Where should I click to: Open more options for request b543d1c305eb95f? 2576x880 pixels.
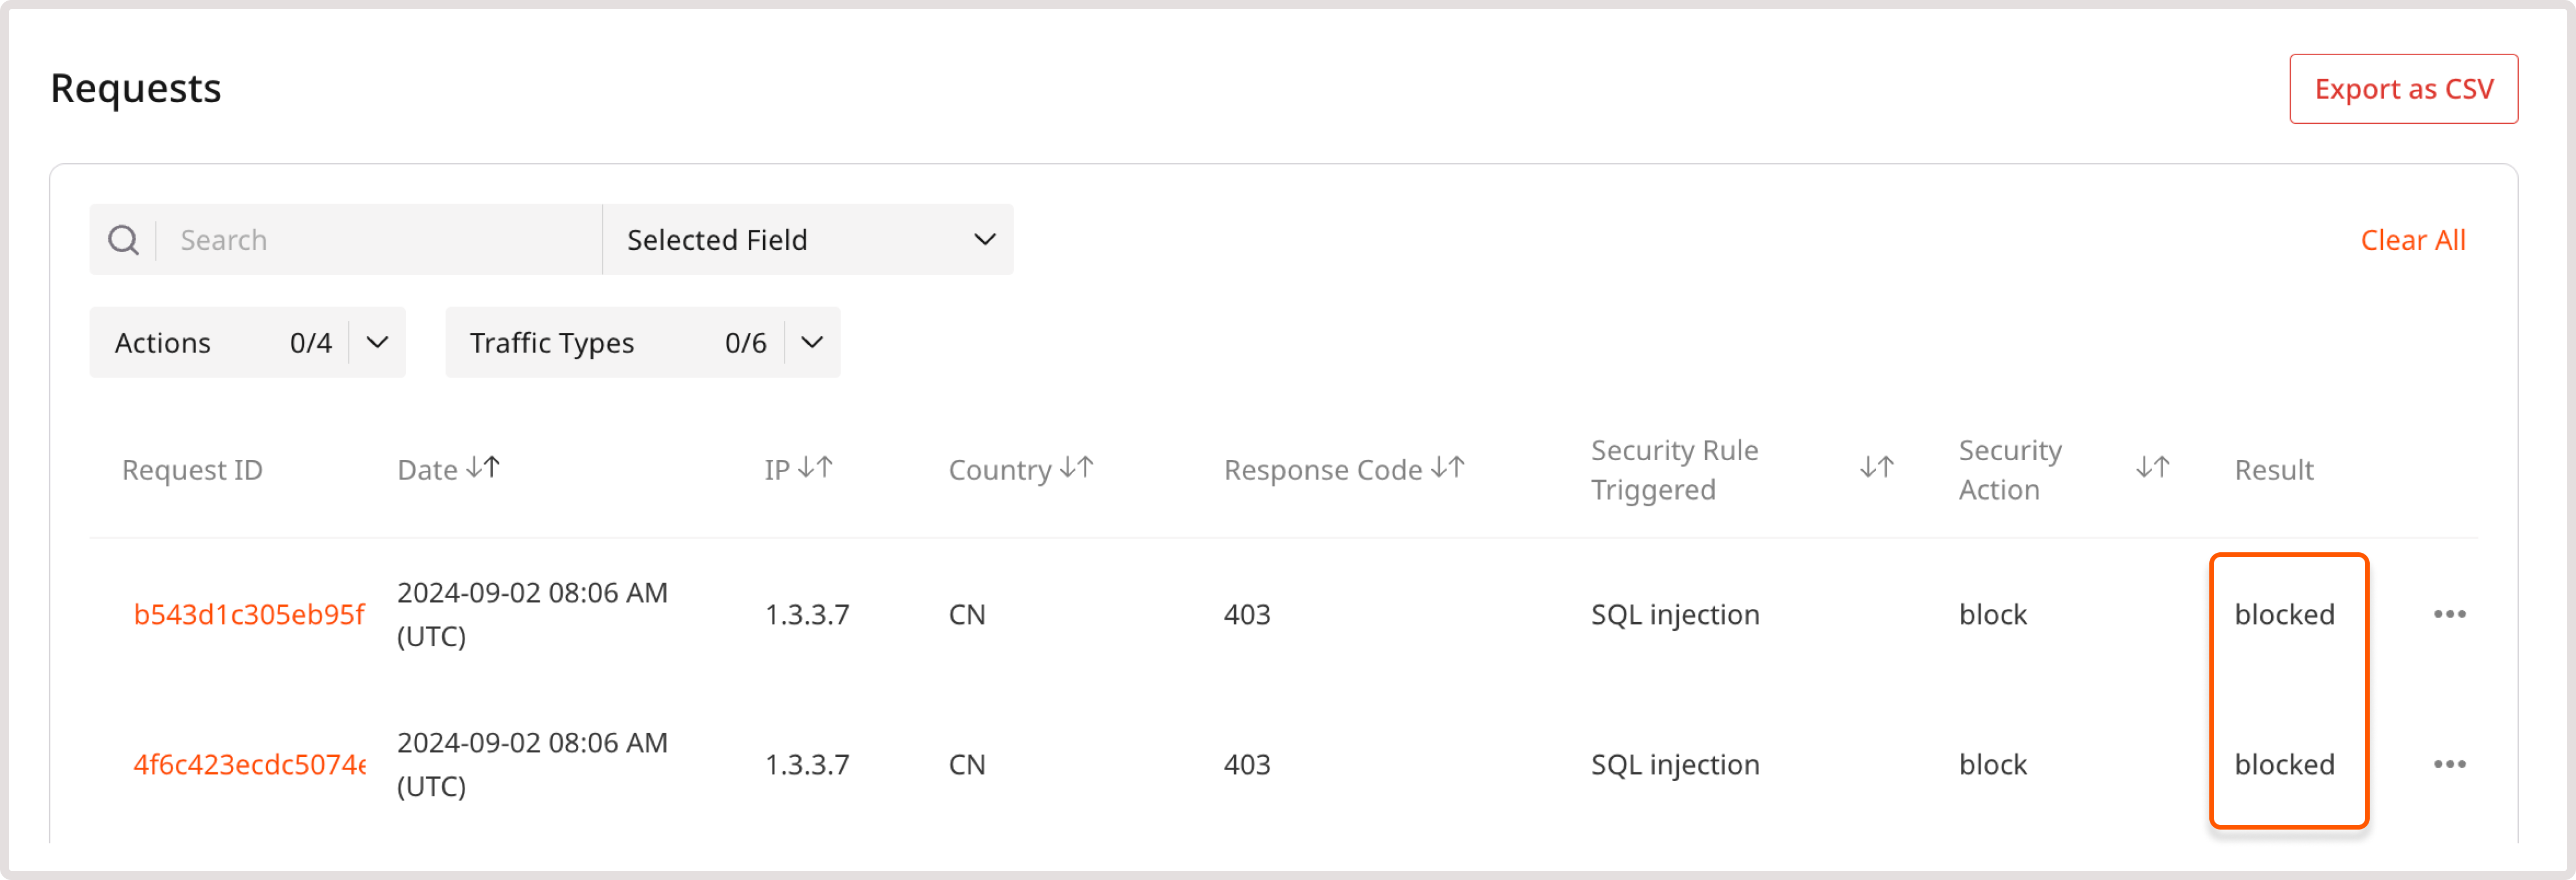pos(2449,614)
